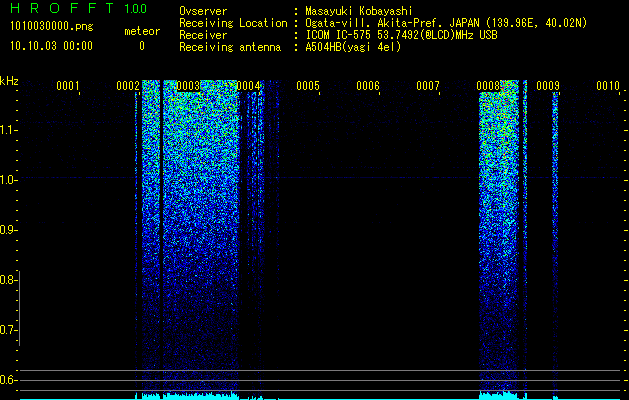Image resolution: width=629 pixels, height=400 pixels.
Task: Select the Ogata-vill. Akita-Pref. JAPAN location text
Action: coord(446,23)
